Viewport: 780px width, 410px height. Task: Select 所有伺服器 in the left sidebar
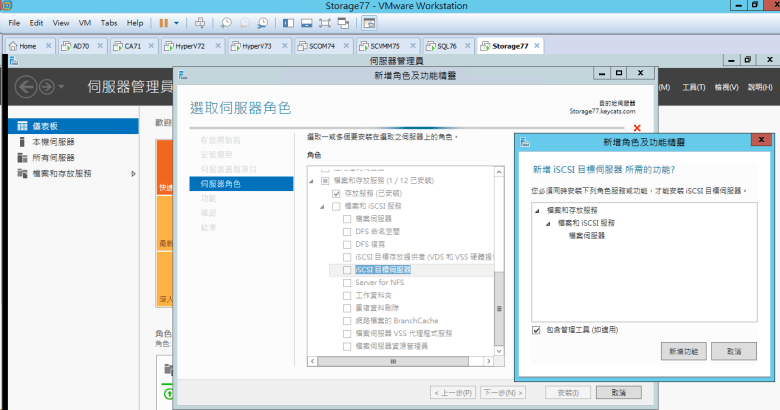click(x=53, y=158)
